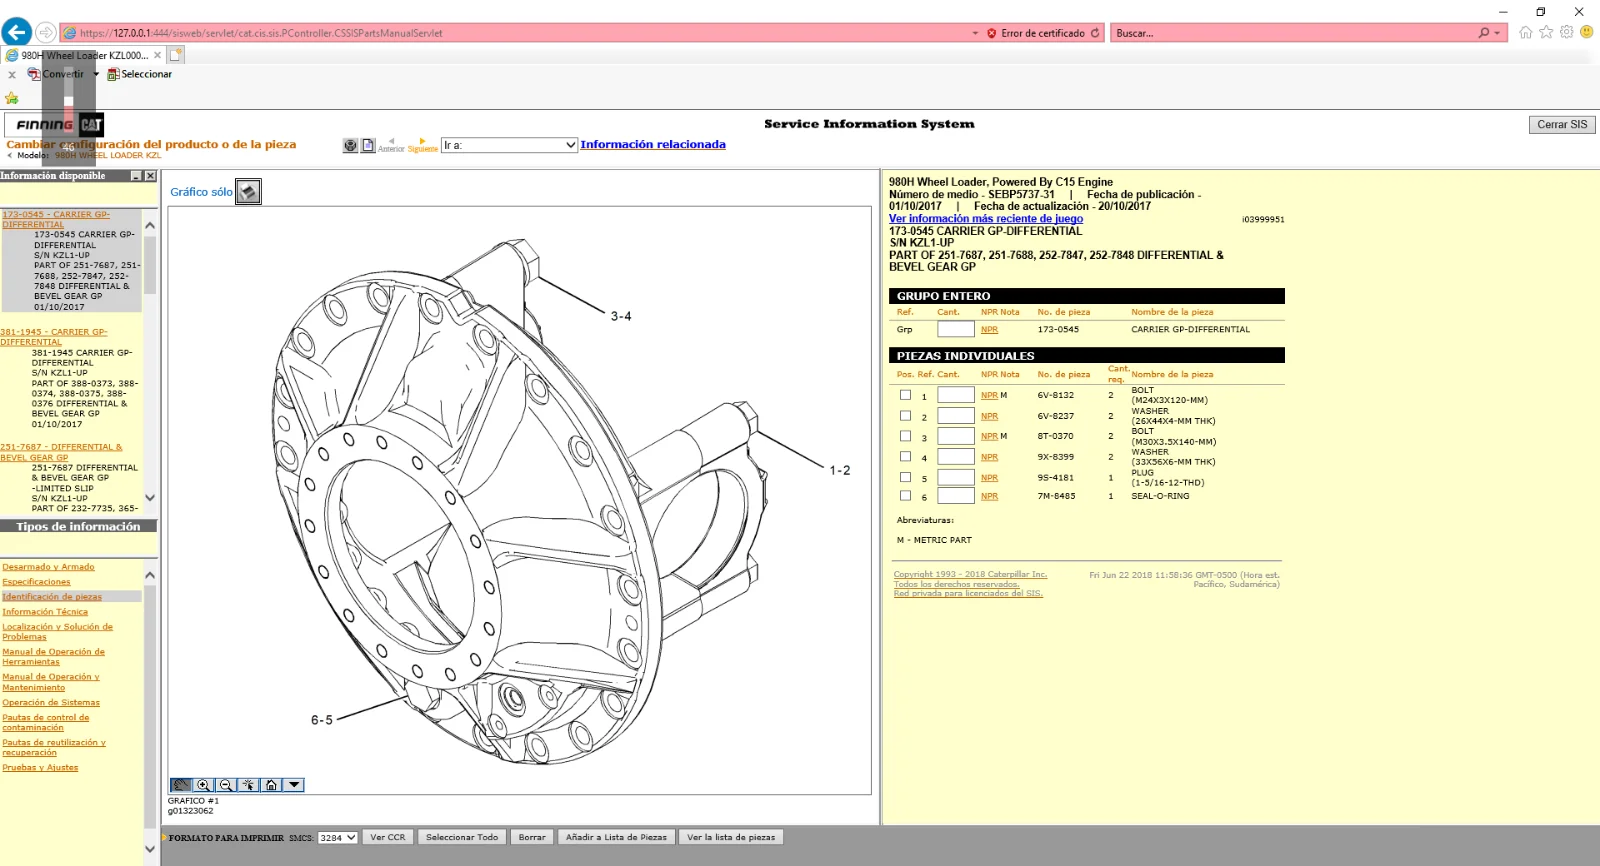Screen dimensions: 1600x866
Task: Click Seleccionar Todo button
Action: point(462,838)
